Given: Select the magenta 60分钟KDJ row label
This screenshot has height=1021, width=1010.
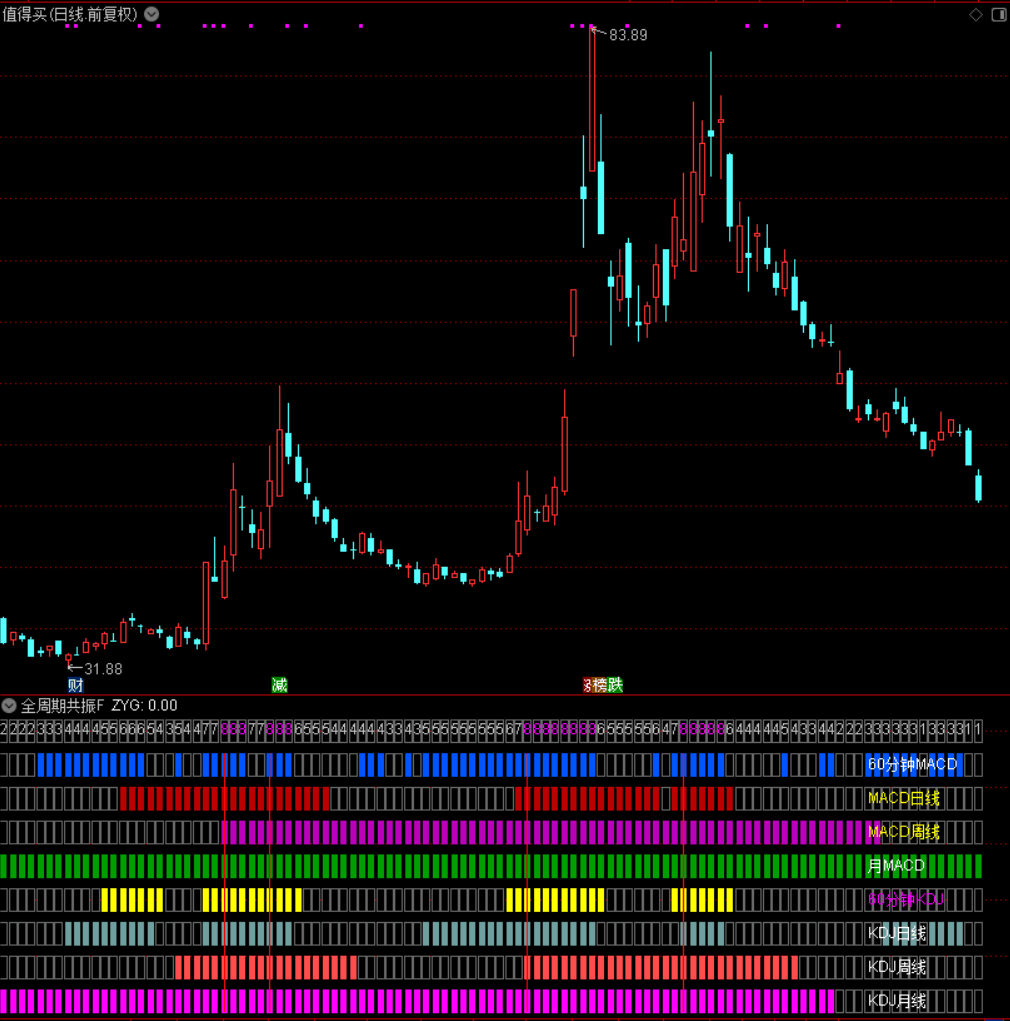Looking at the screenshot, I should coord(906,900).
